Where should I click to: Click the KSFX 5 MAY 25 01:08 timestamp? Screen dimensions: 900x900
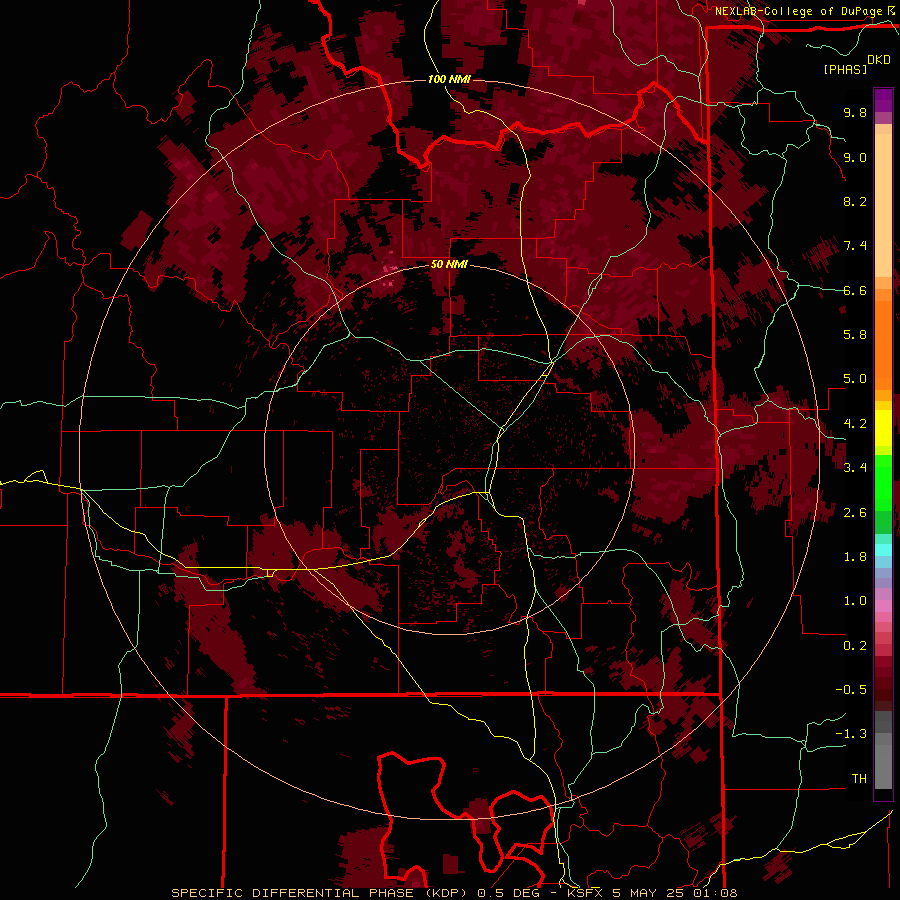coord(652,893)
